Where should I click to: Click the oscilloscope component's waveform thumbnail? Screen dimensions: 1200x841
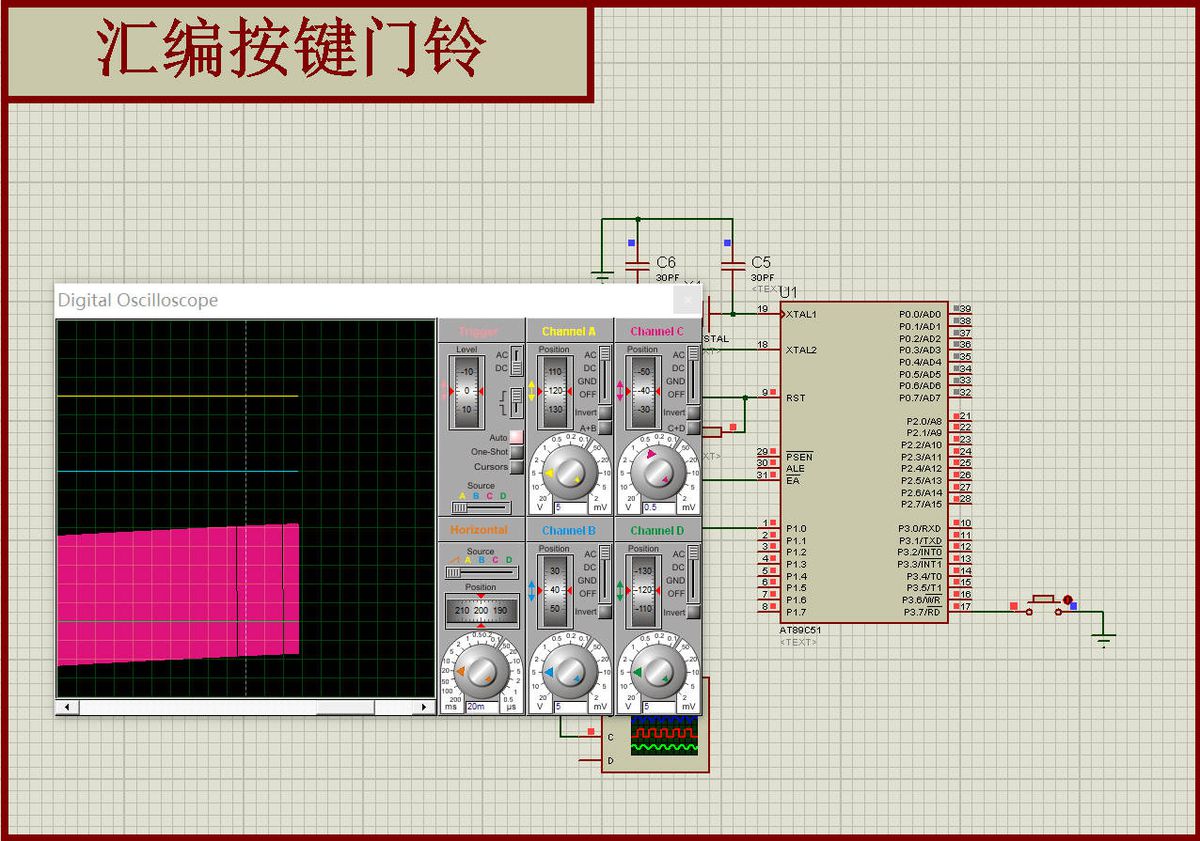pos(664,735)
